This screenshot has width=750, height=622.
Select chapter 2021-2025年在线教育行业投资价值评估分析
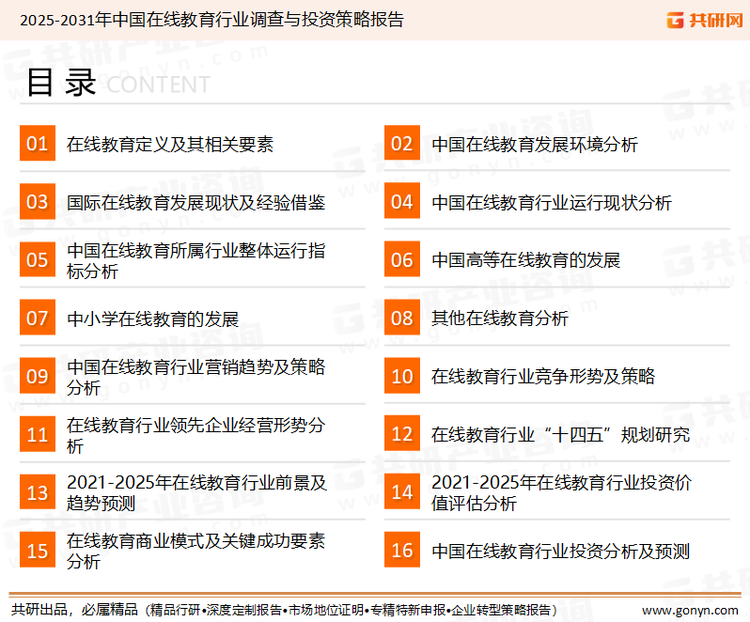click(x=562, y=492)
